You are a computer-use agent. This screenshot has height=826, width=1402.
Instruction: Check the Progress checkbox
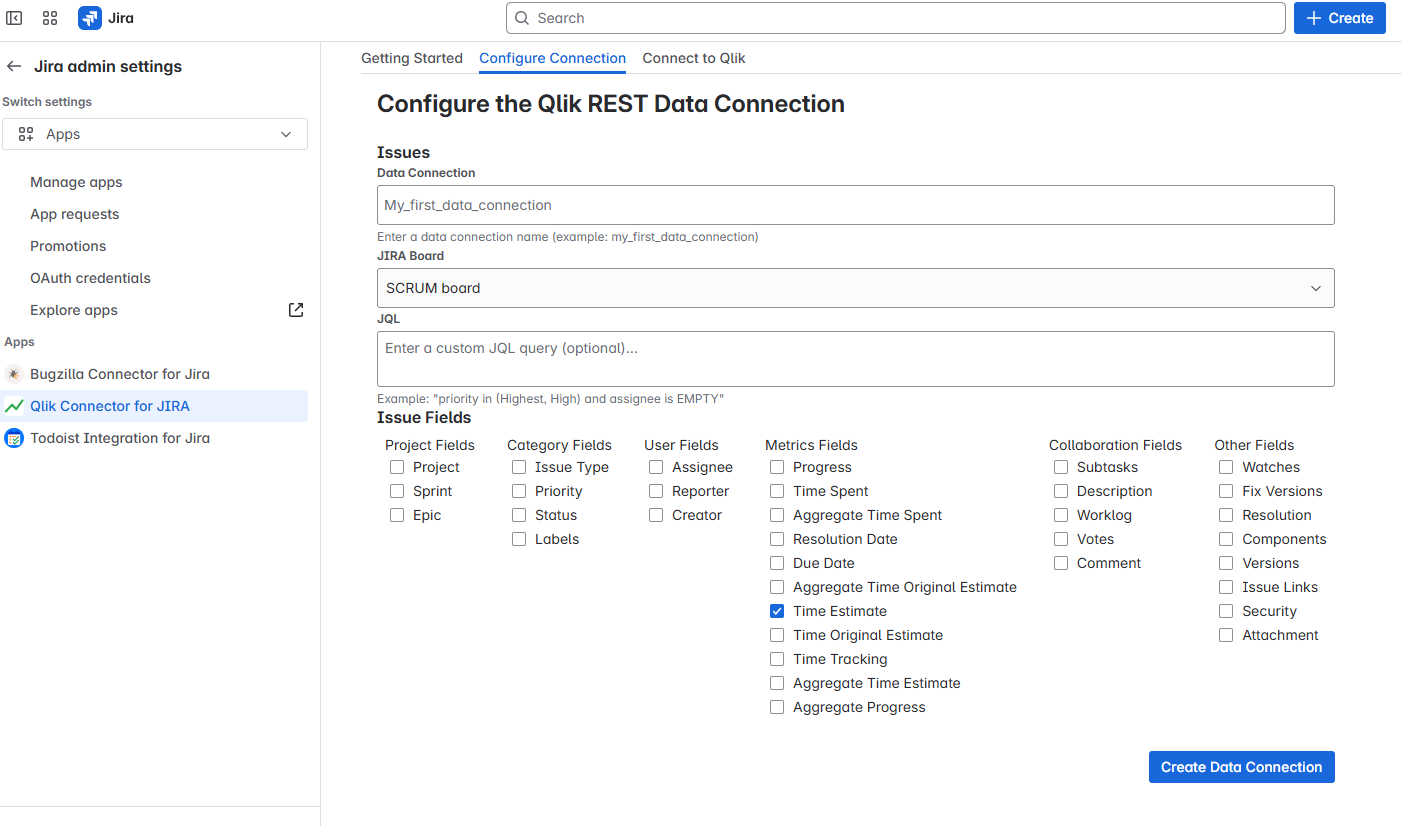(777, 467)
